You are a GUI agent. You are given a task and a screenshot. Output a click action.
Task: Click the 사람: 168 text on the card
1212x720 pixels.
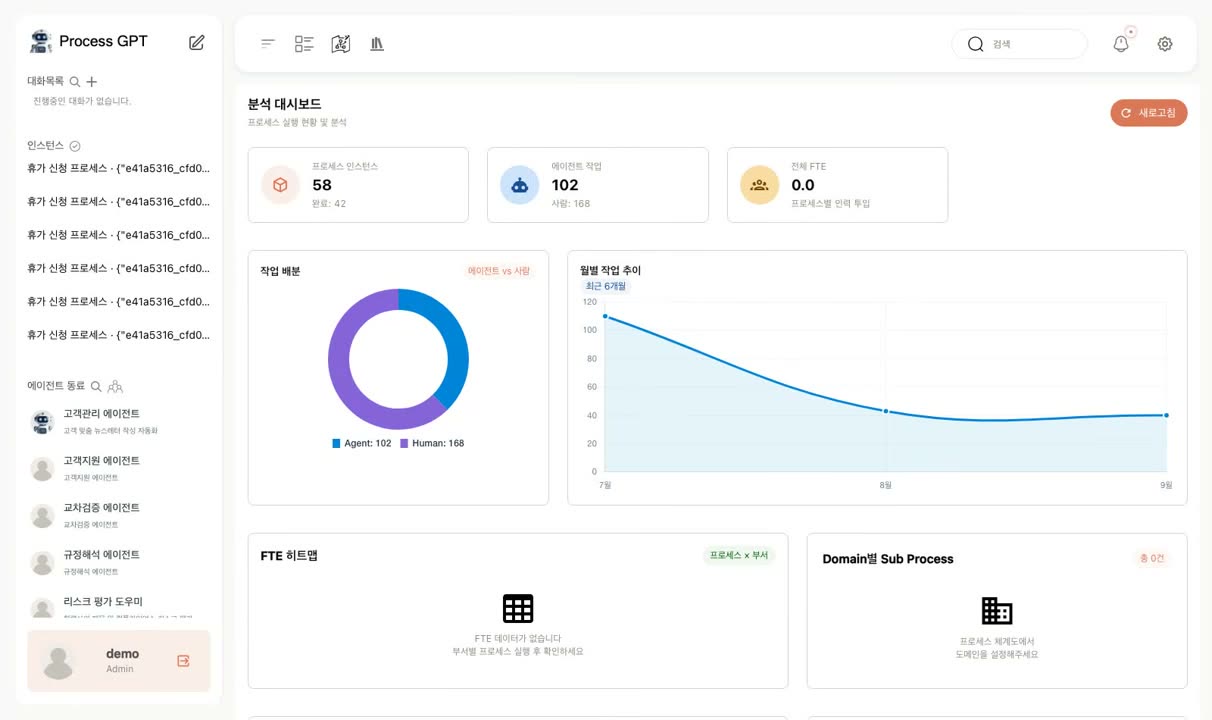pos(571,203)
